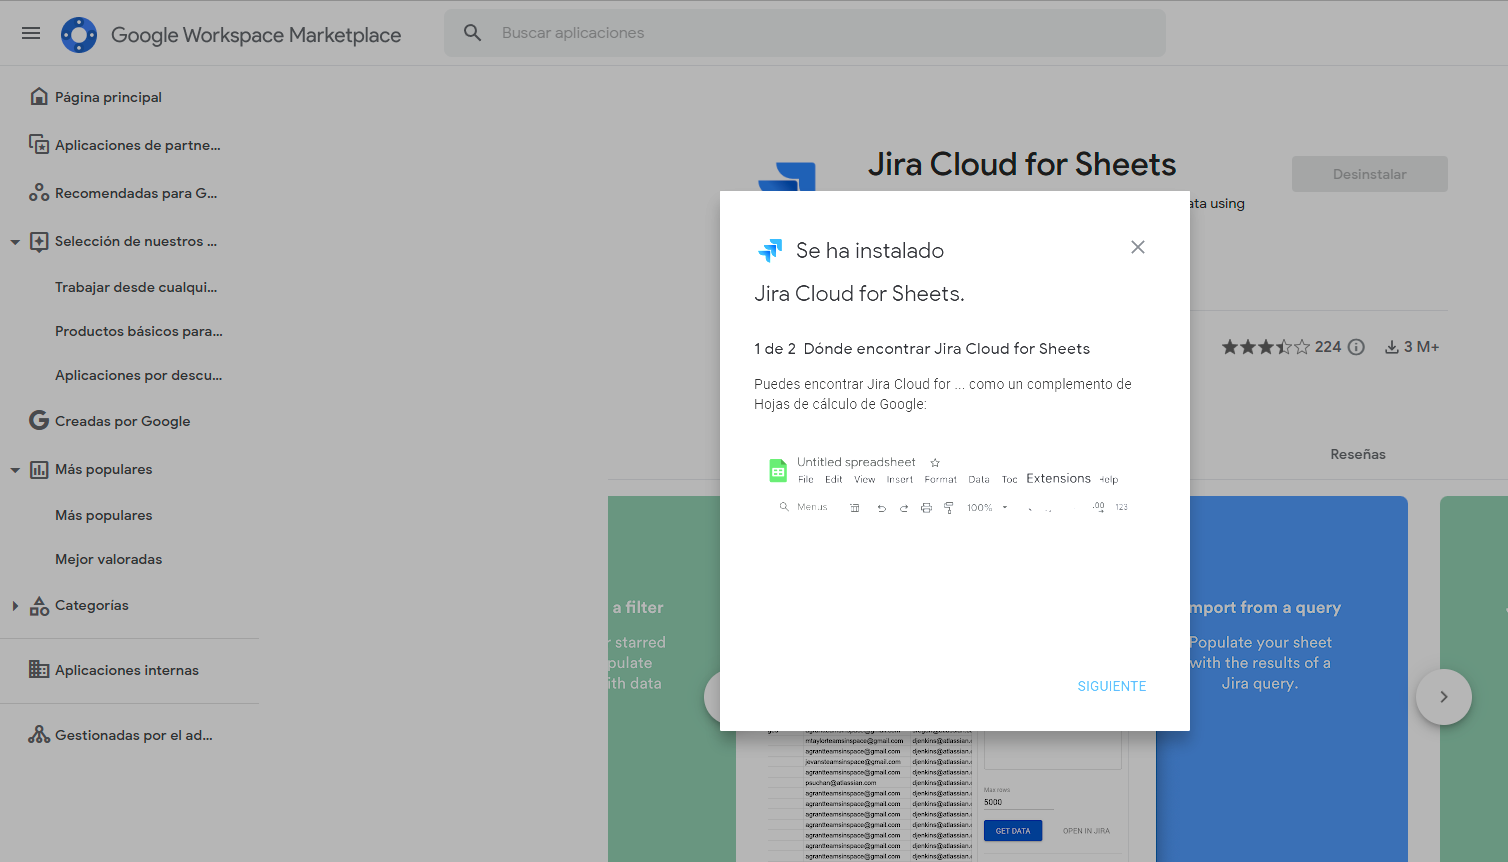Click the Aplicaciones internas icon
This screenshot has width=1508, height=862.
39,670
